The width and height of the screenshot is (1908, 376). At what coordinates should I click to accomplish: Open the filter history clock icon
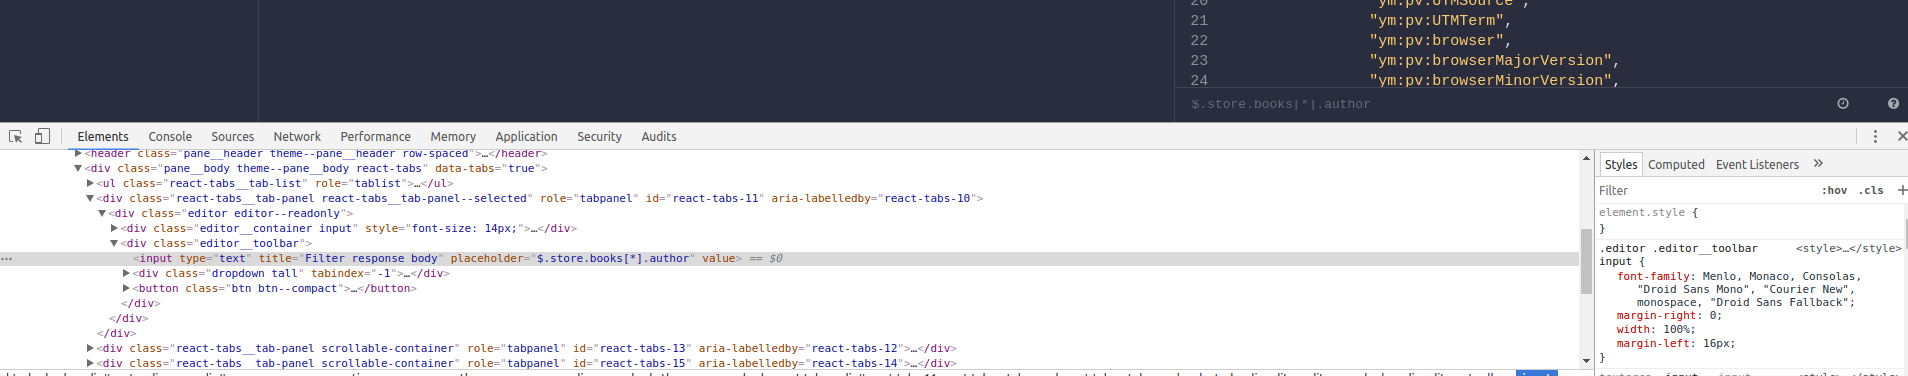click(x=1843, y=104)
